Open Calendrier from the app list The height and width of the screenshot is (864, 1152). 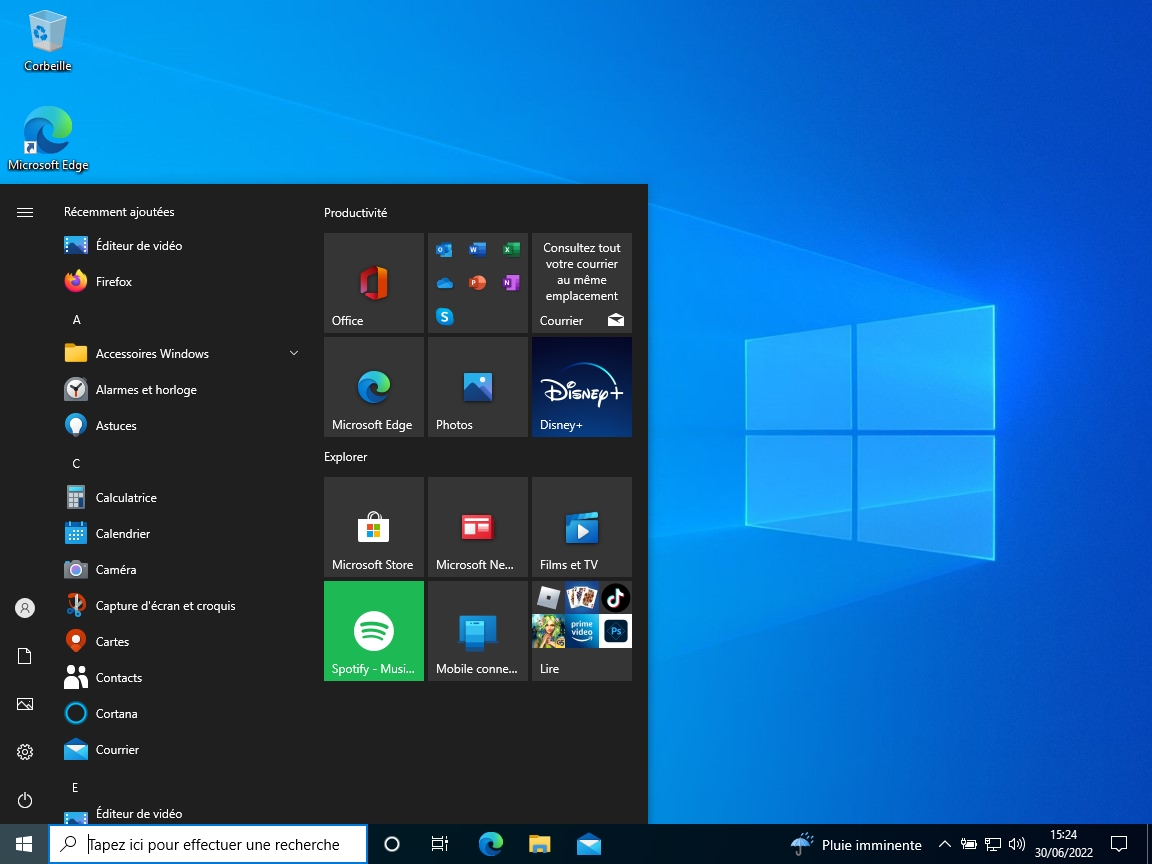[181, 533]
